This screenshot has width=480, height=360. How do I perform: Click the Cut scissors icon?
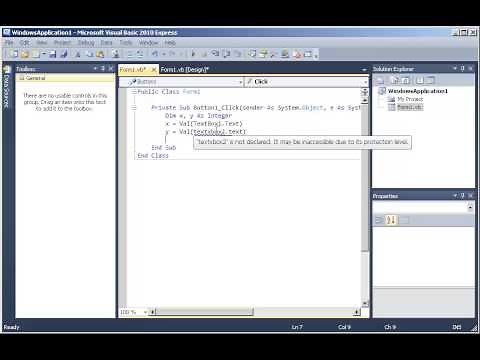point(78,54)
